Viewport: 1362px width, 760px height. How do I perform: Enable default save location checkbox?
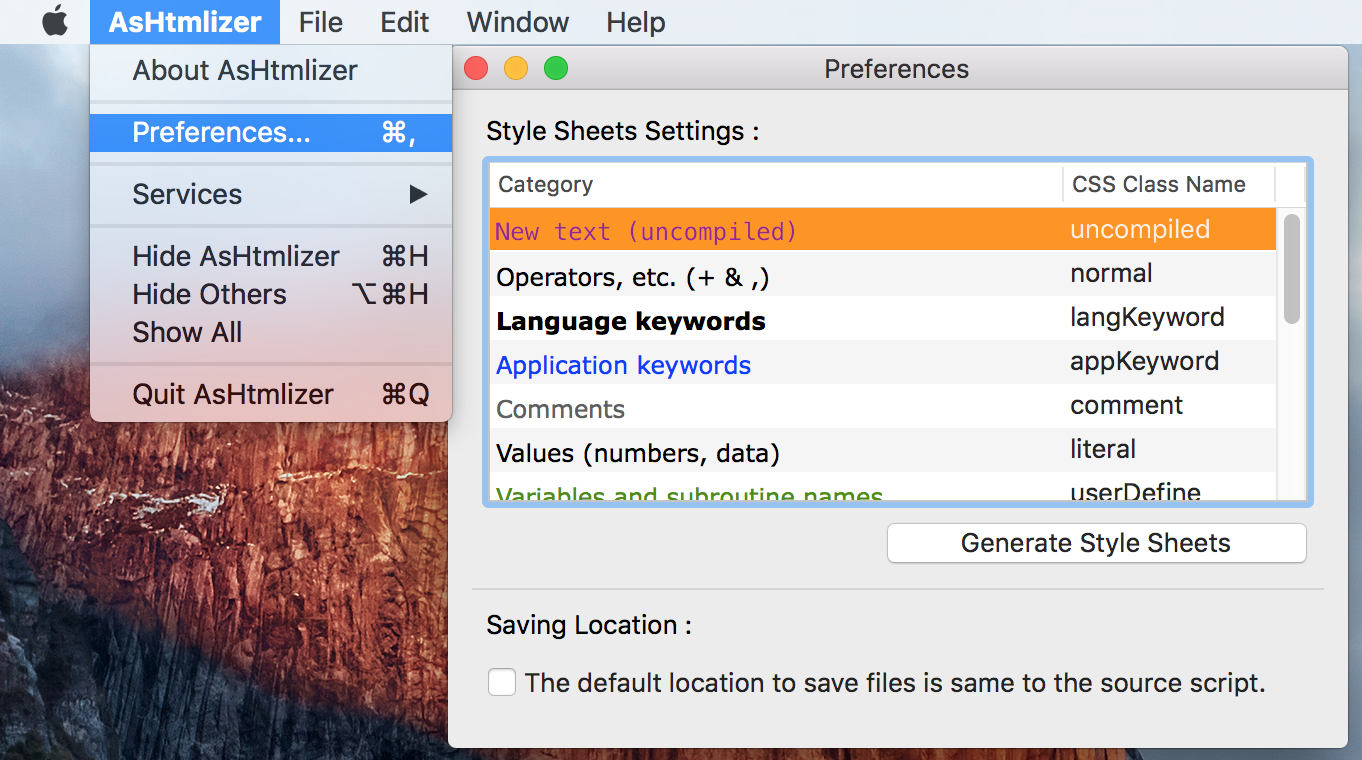[x=502, y=683]
